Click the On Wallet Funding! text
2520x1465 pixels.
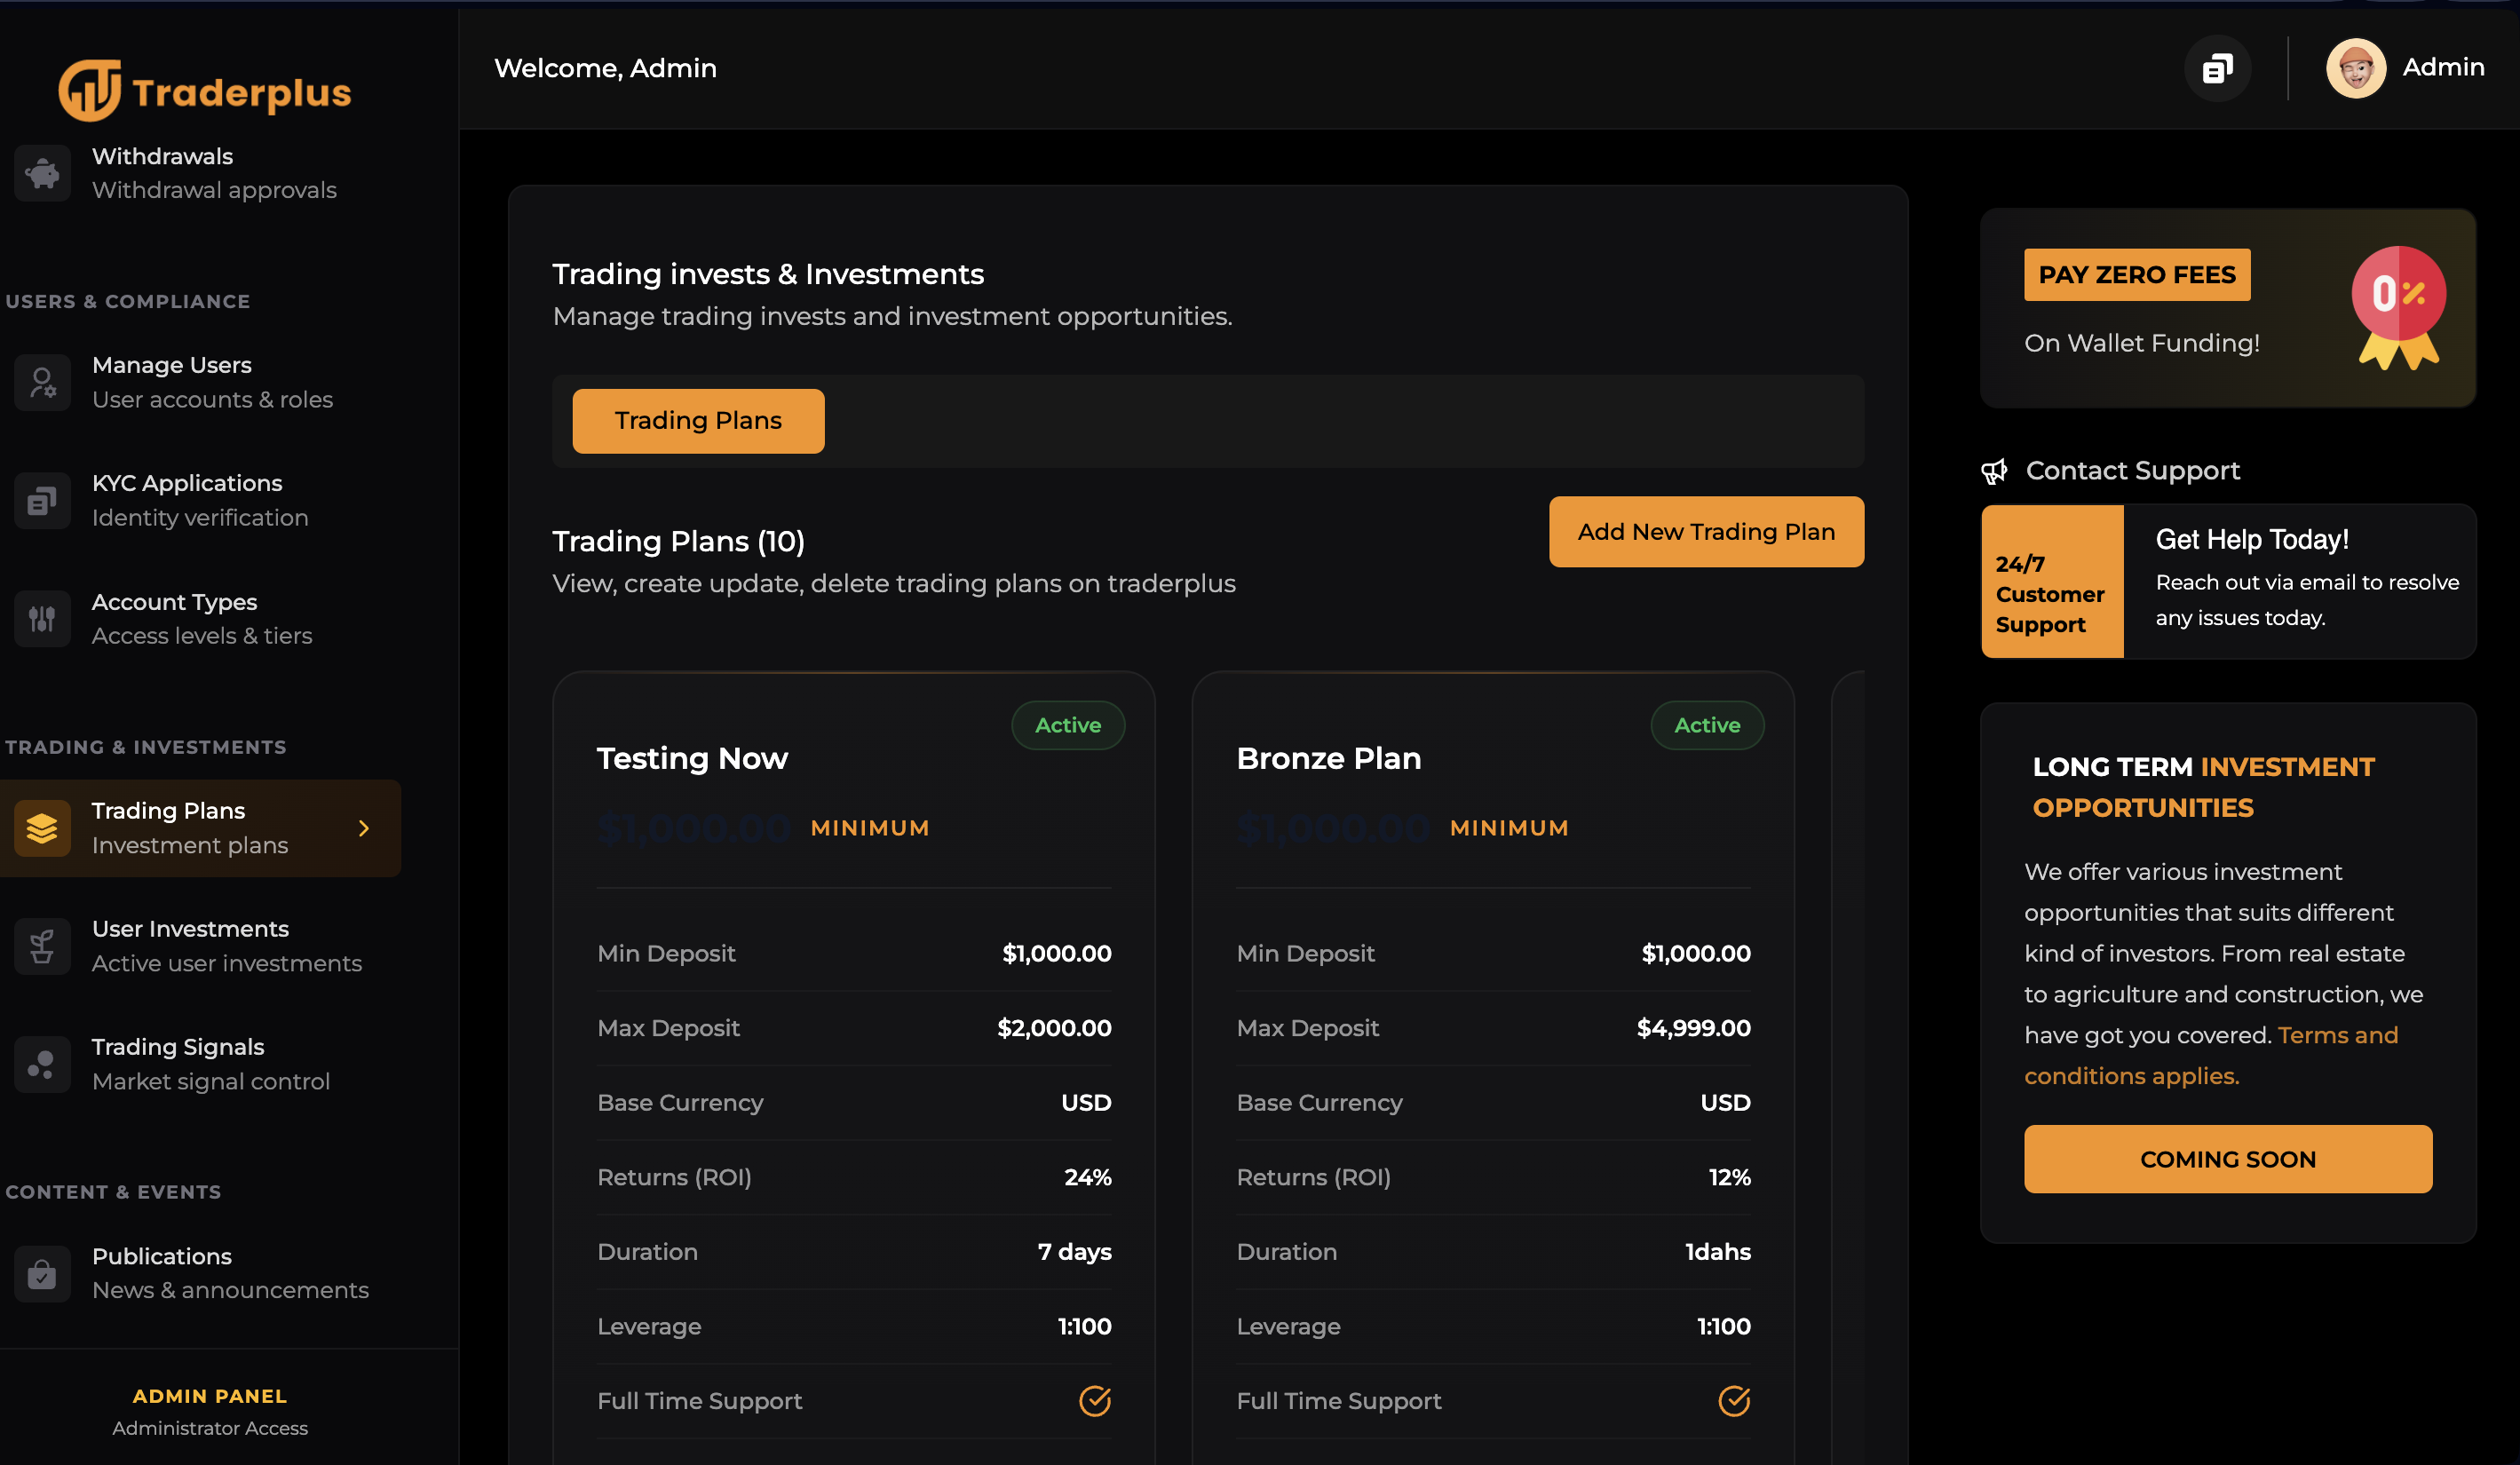point(2142,343)
